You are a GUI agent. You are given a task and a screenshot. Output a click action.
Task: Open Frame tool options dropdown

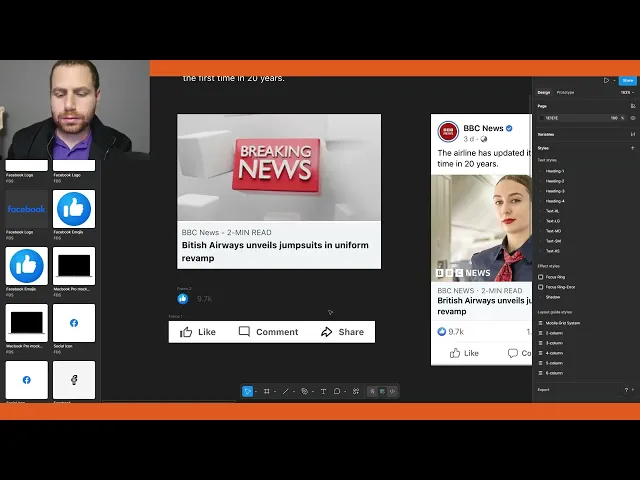pos(275,391)
